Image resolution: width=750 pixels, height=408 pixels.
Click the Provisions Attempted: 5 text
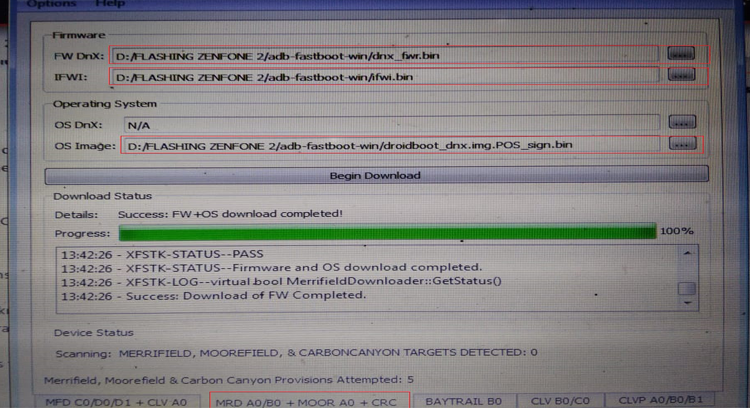[x=229, y=380]
